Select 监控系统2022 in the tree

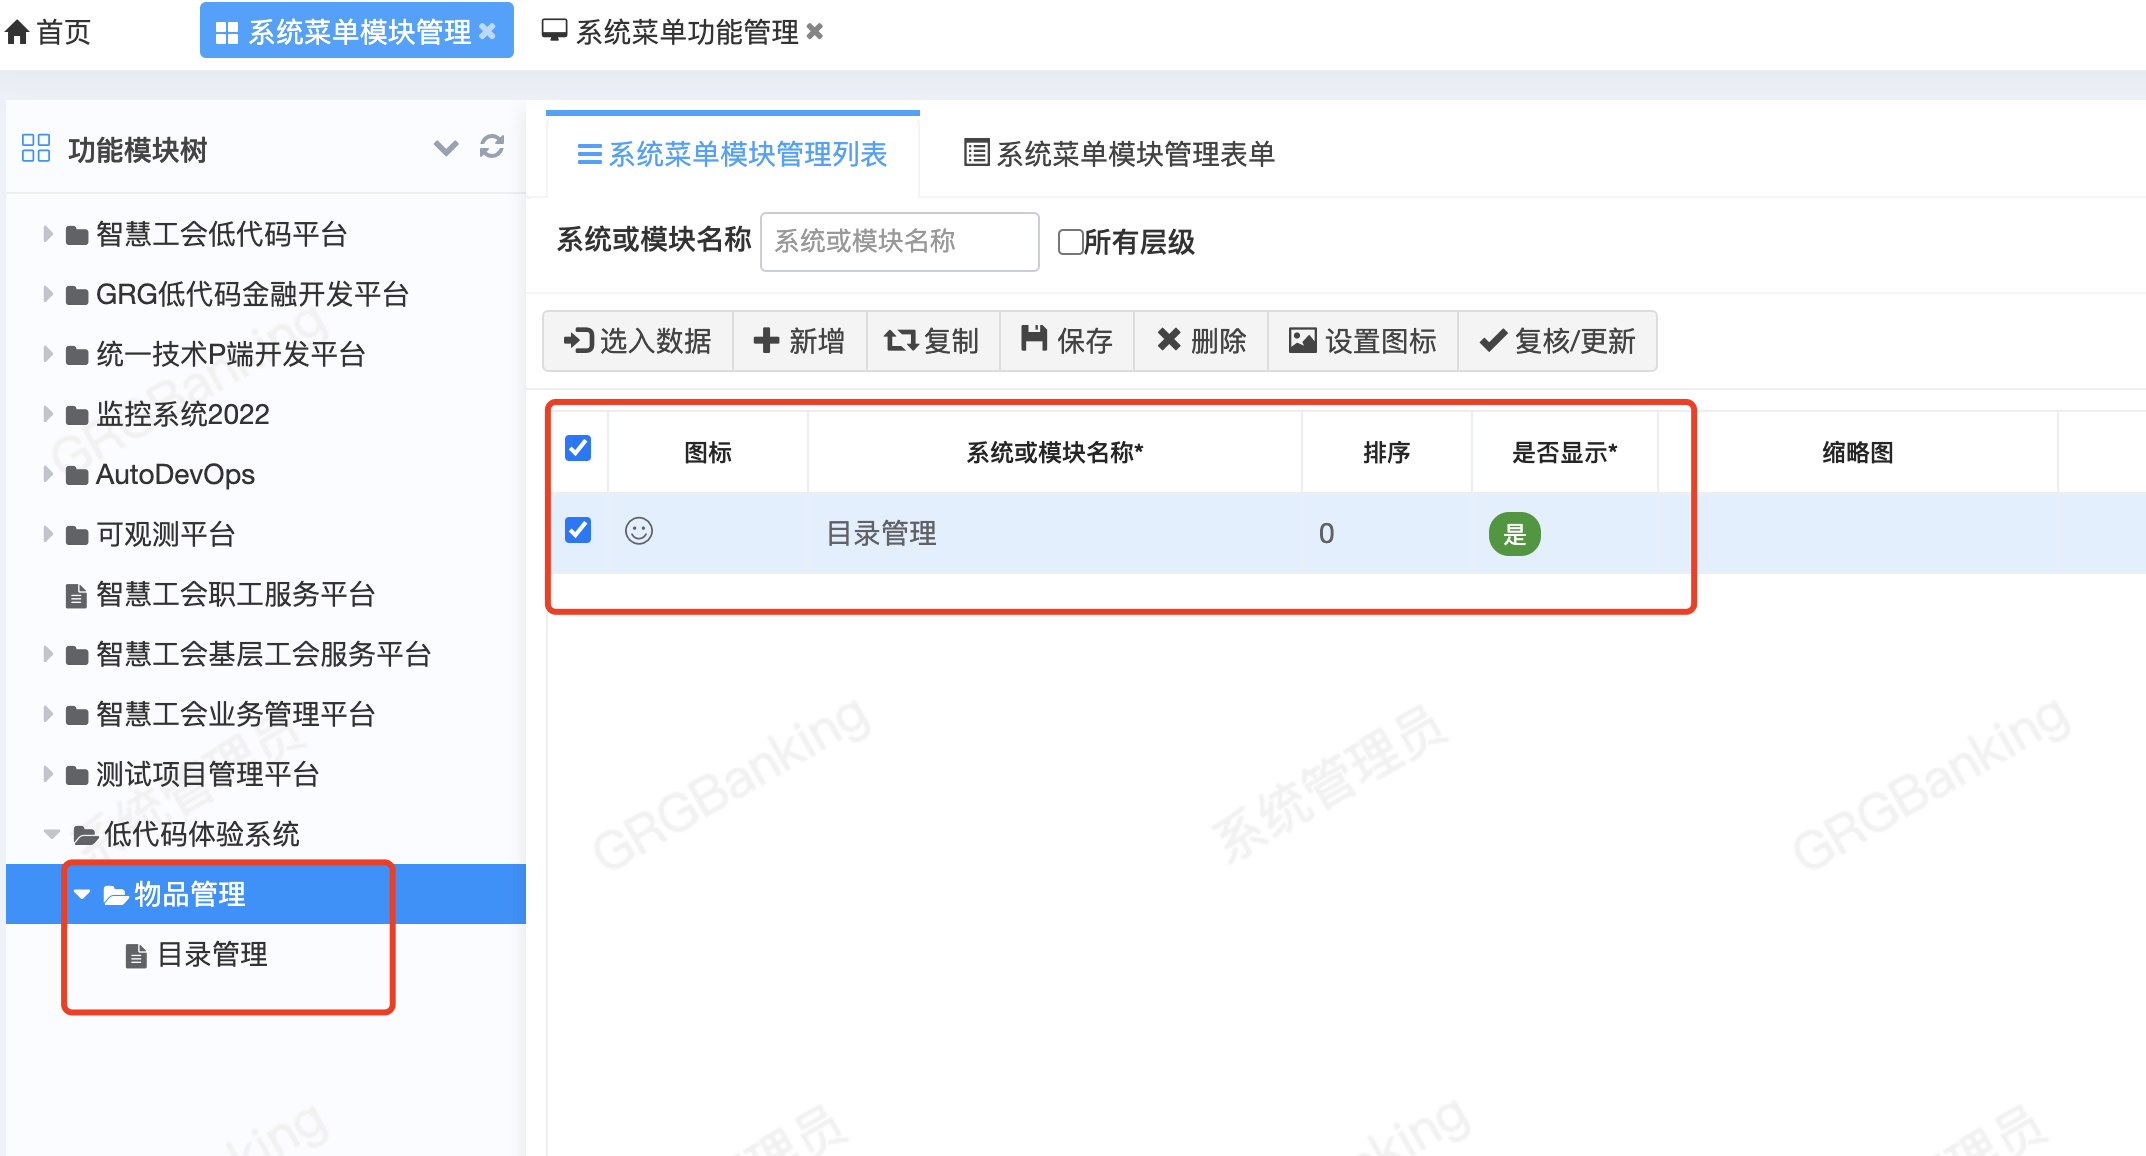[183, 414]
